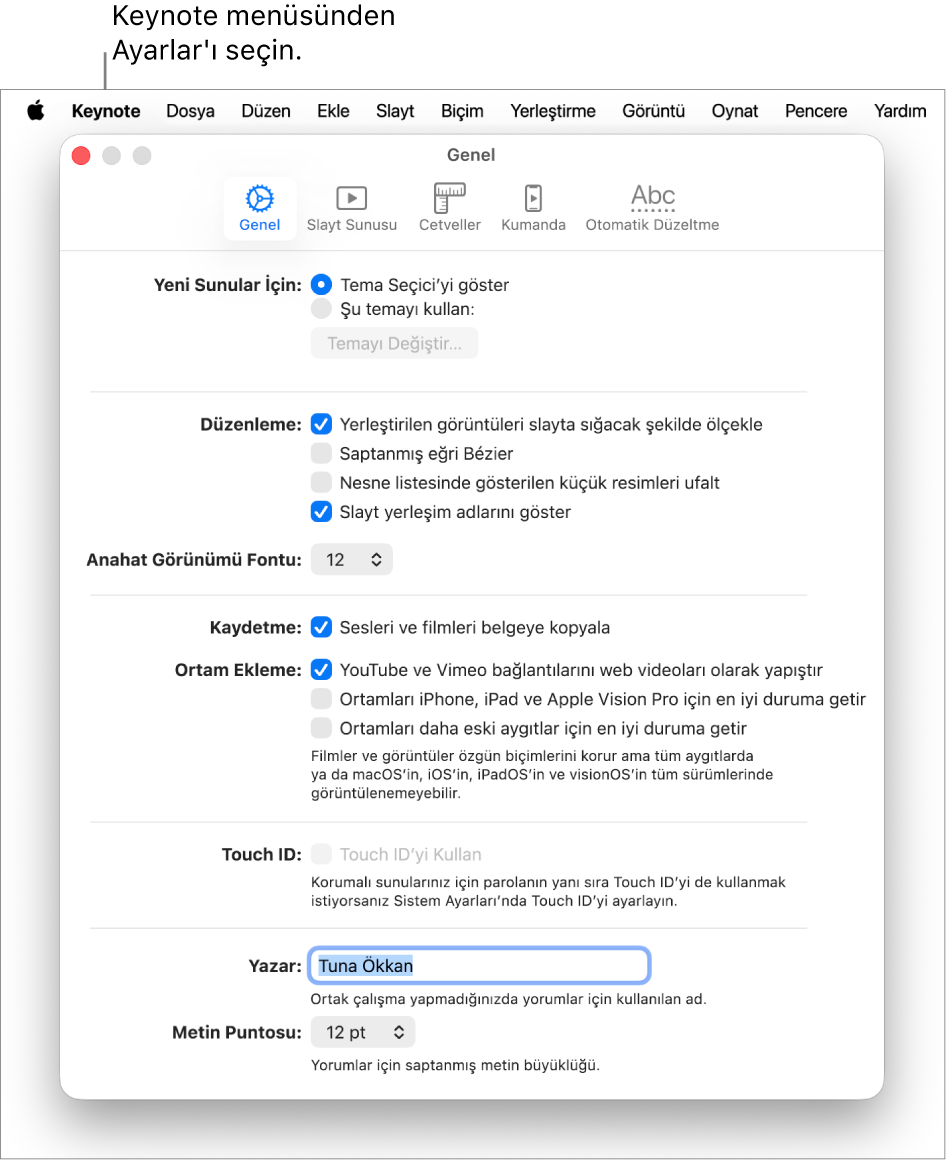Open the Dosya menu

pos(190,111)
